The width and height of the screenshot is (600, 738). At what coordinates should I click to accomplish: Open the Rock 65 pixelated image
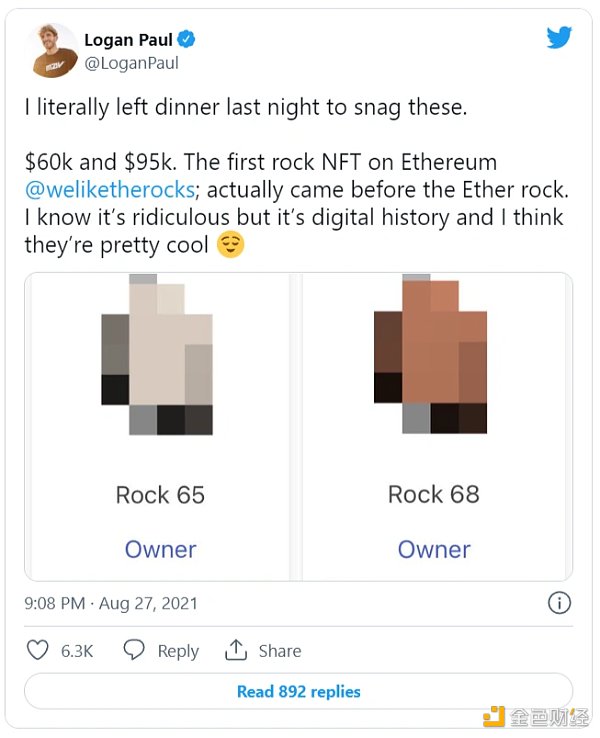[157, 359]
